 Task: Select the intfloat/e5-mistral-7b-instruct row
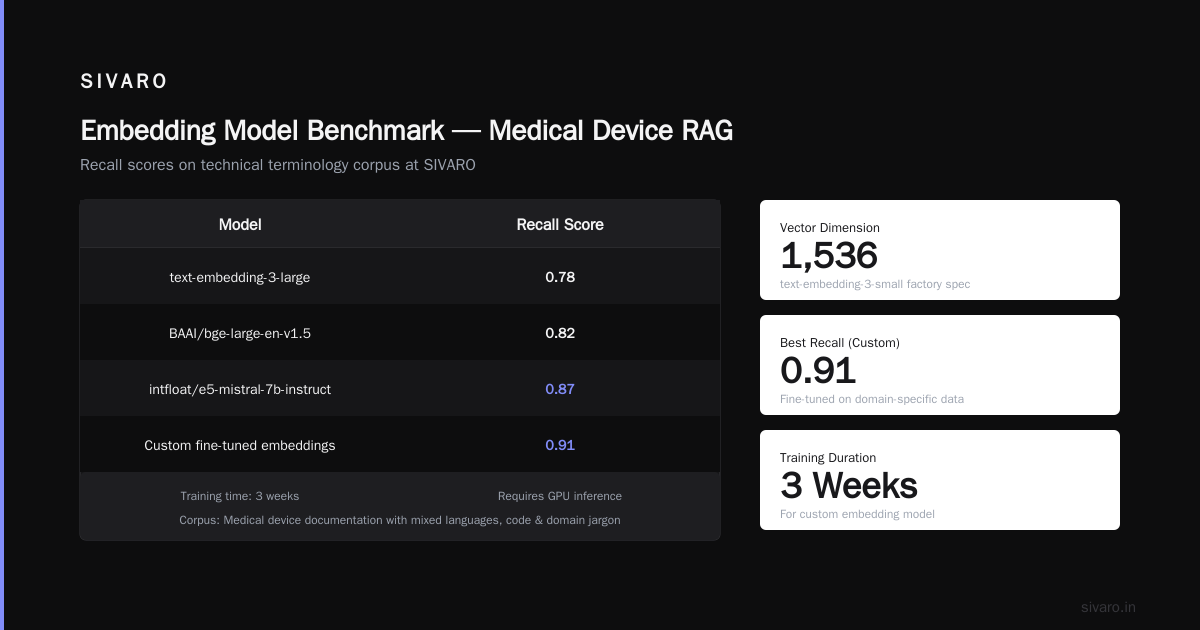400,389
